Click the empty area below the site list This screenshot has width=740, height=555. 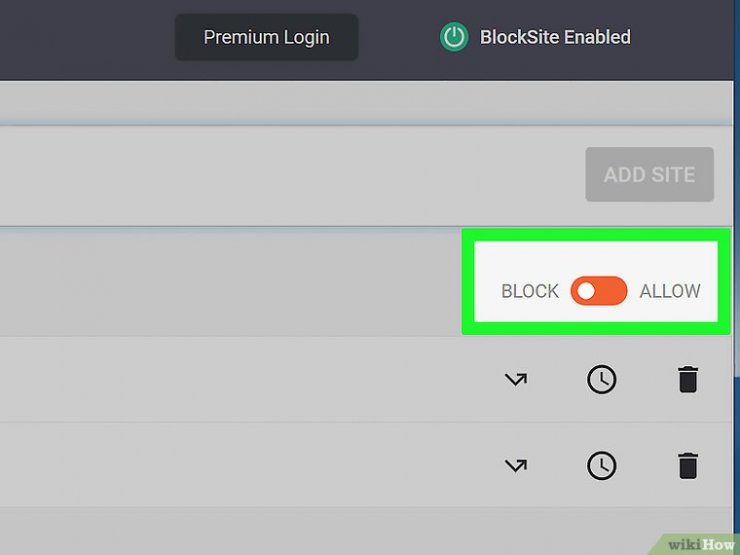(x=330, y=531)
